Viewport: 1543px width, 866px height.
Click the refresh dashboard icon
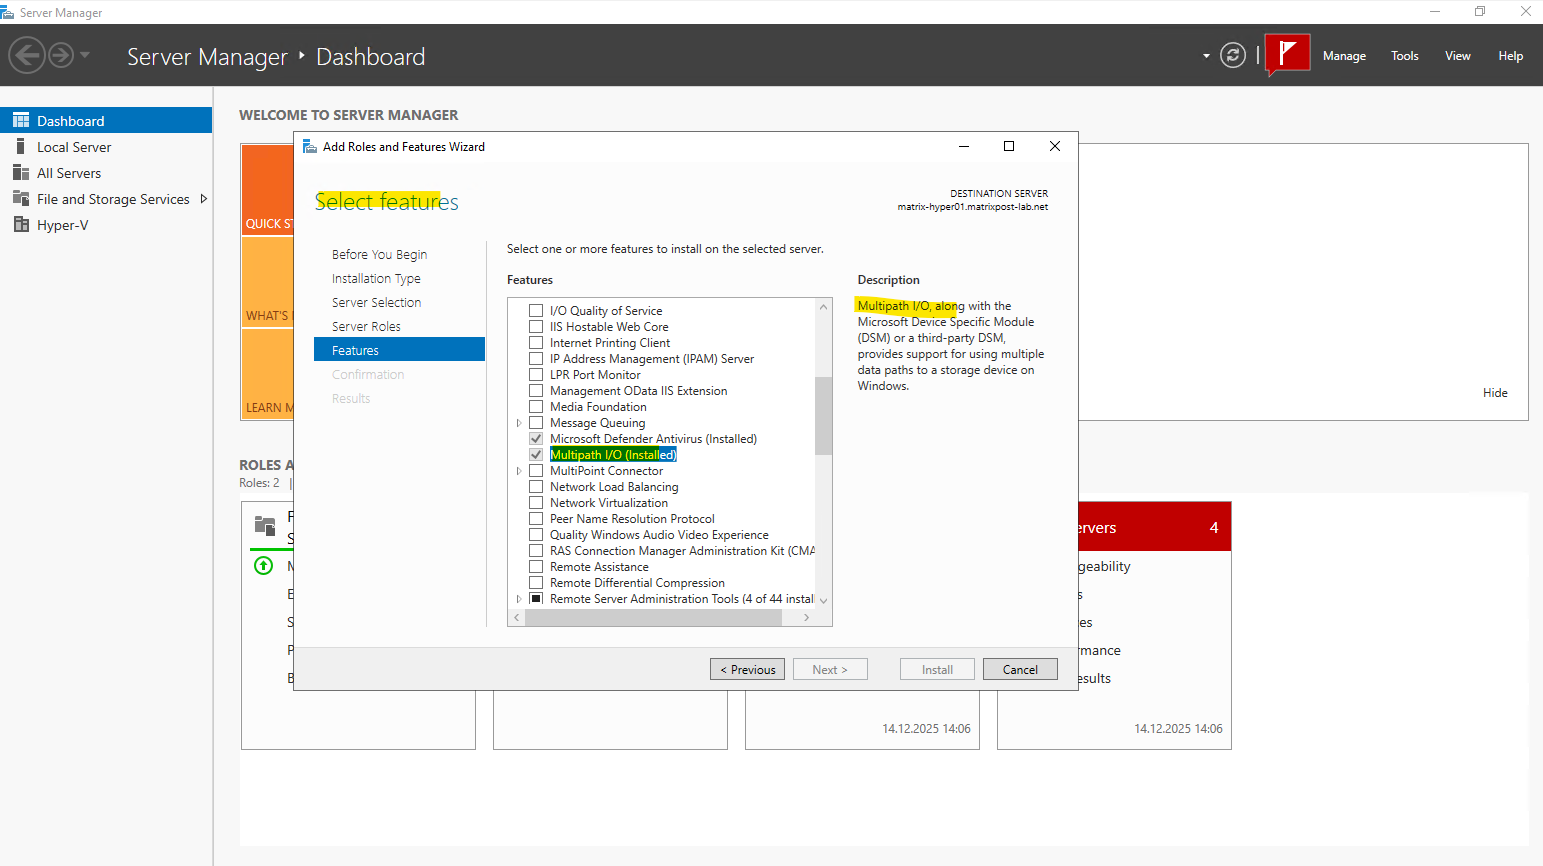point(1233,56)
